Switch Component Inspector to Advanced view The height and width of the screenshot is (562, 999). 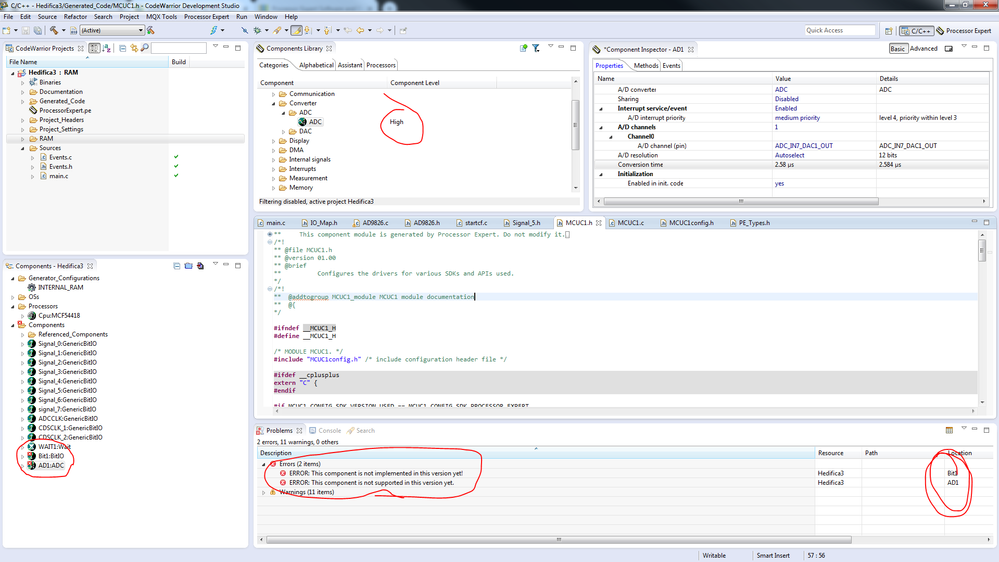pyautogui.click(x=923, y=48)
